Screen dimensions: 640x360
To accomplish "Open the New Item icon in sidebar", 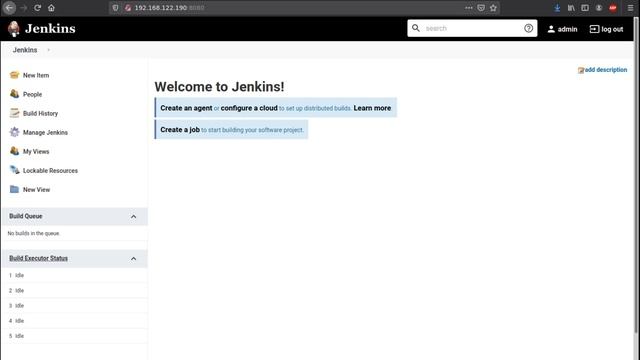I will coord(14,75).
